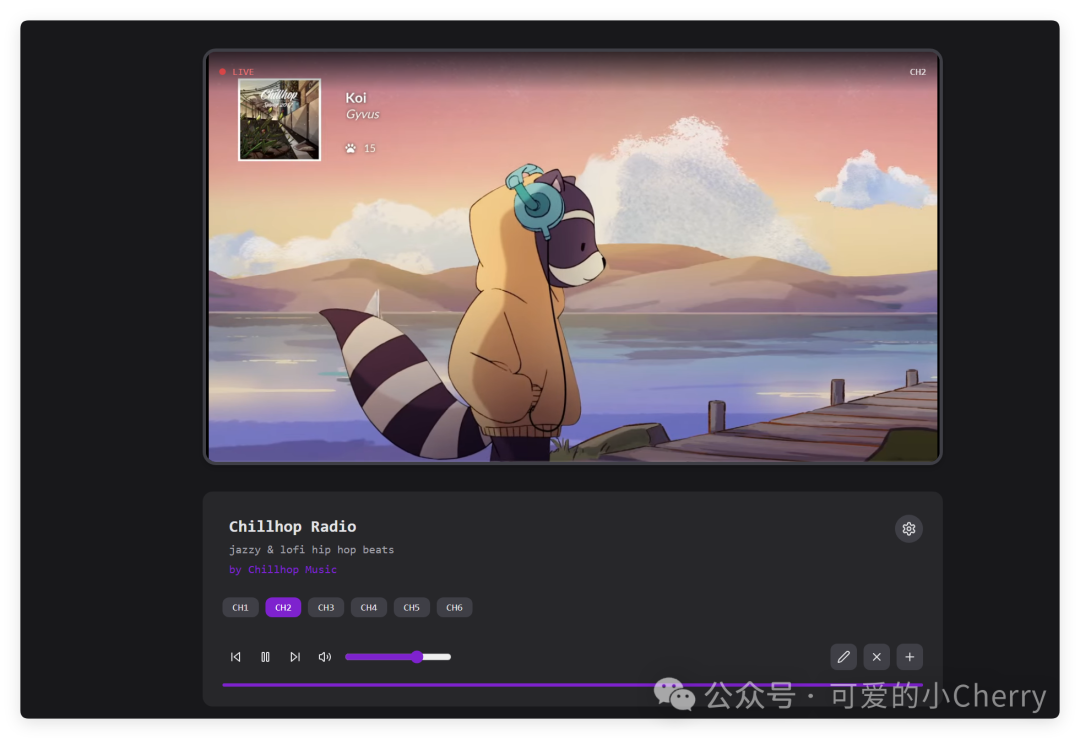
Task: Click the CH2 label on video
Action: tap(917, 72)
